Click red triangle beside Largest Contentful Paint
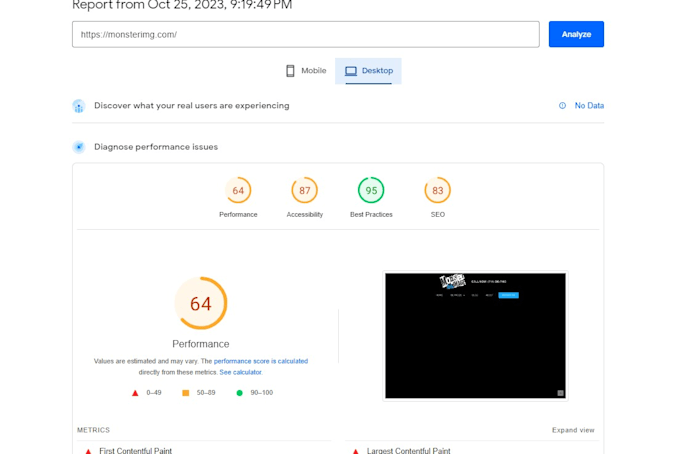Screen dimensions: 680x454 tap(356, 451)
